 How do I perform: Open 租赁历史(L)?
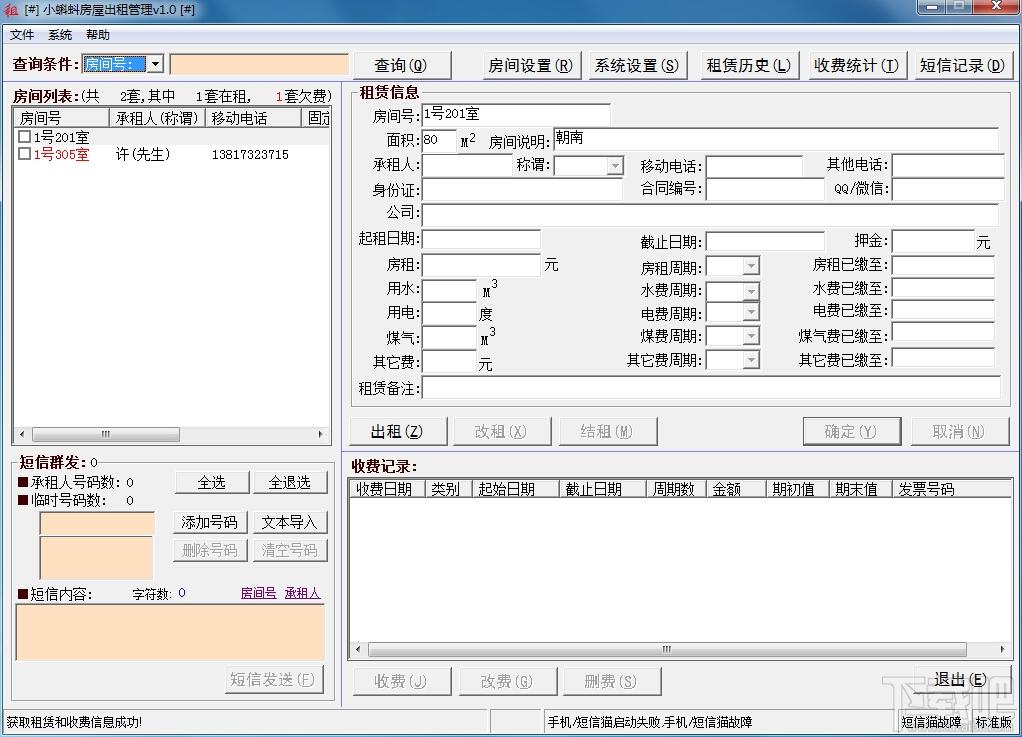click(748, 65)
